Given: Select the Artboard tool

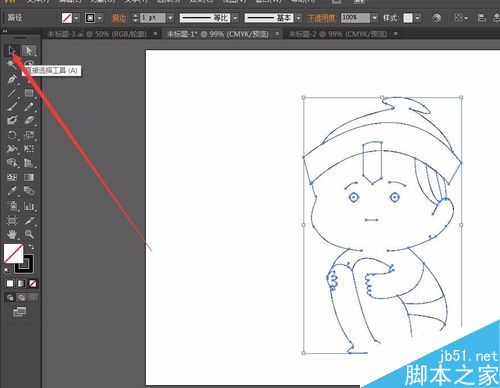Looking at the screenshot, I should pyautogui.click(x=12, y=220).
